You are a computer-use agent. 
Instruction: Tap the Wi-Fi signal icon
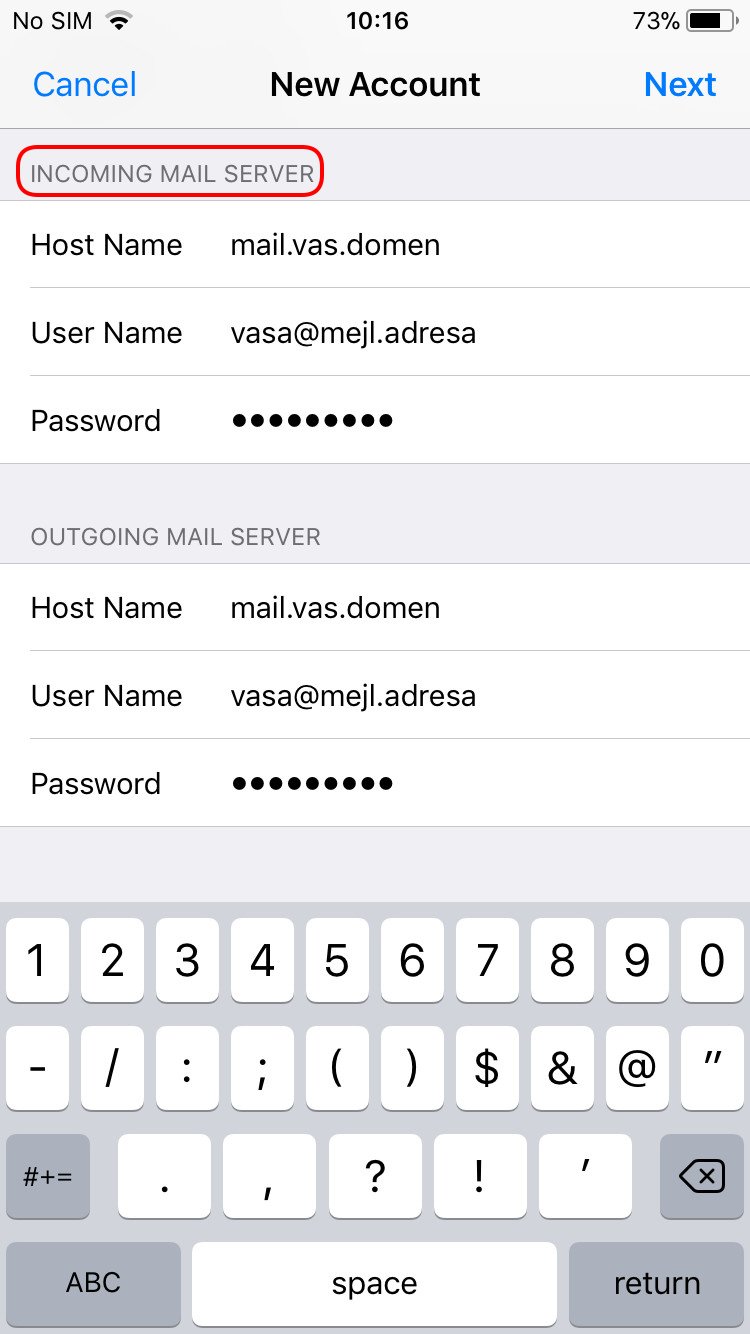[x=120, y=21]
